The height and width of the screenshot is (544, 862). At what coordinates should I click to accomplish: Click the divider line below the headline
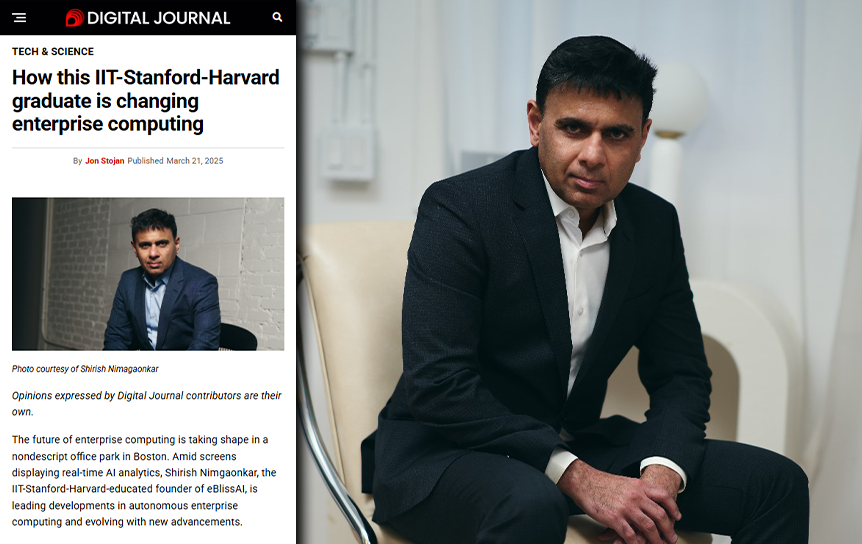[148, 147]
